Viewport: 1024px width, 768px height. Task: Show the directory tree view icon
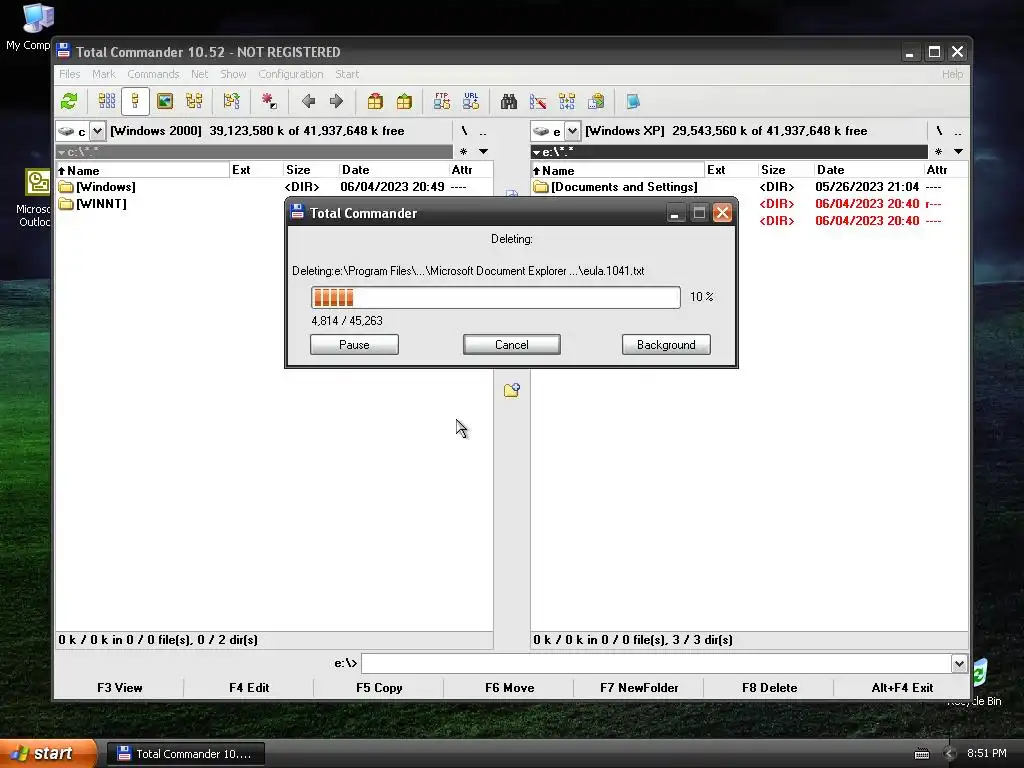[194, 101]
